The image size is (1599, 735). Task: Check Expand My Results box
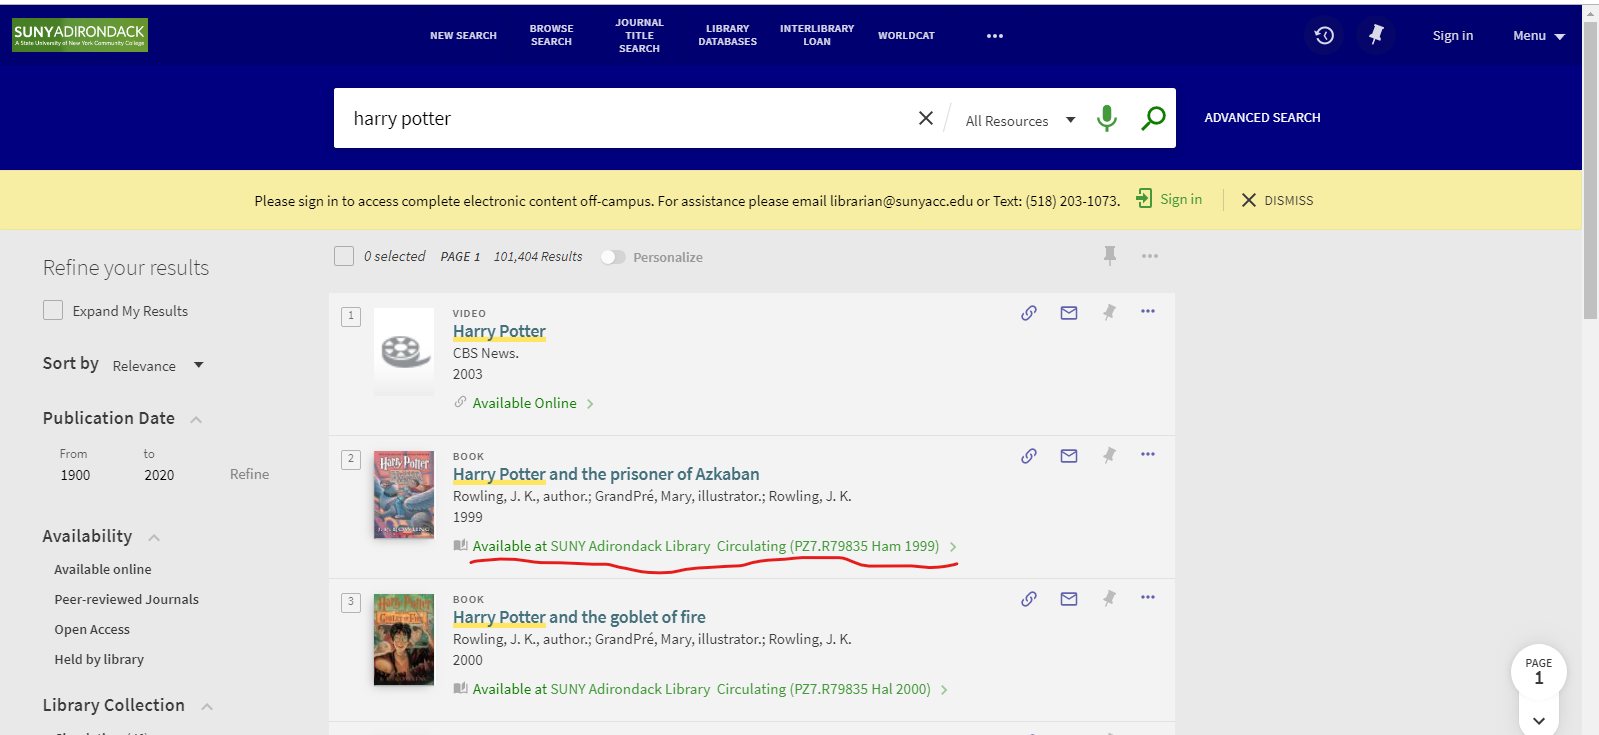tap(53, 310)
